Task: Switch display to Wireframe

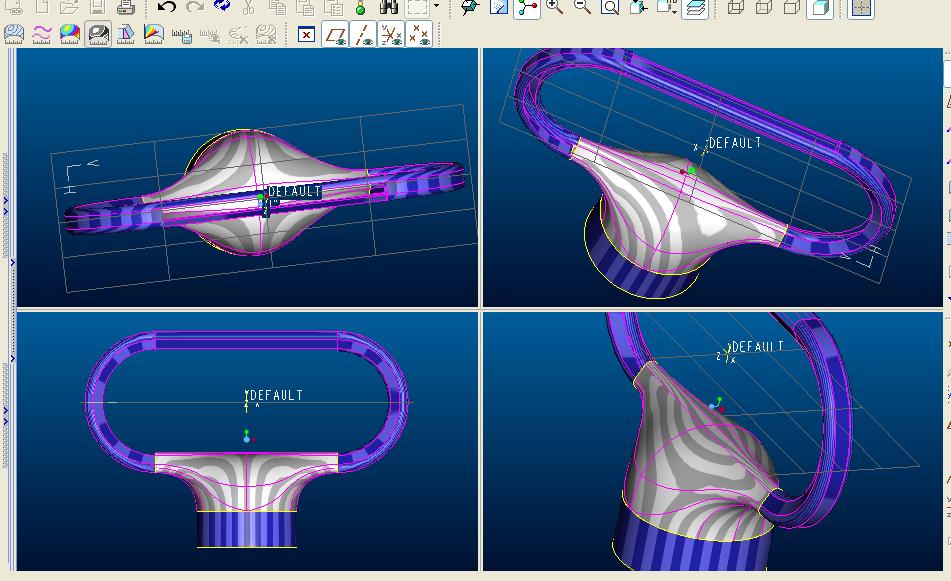Action: tap(736, 7)
